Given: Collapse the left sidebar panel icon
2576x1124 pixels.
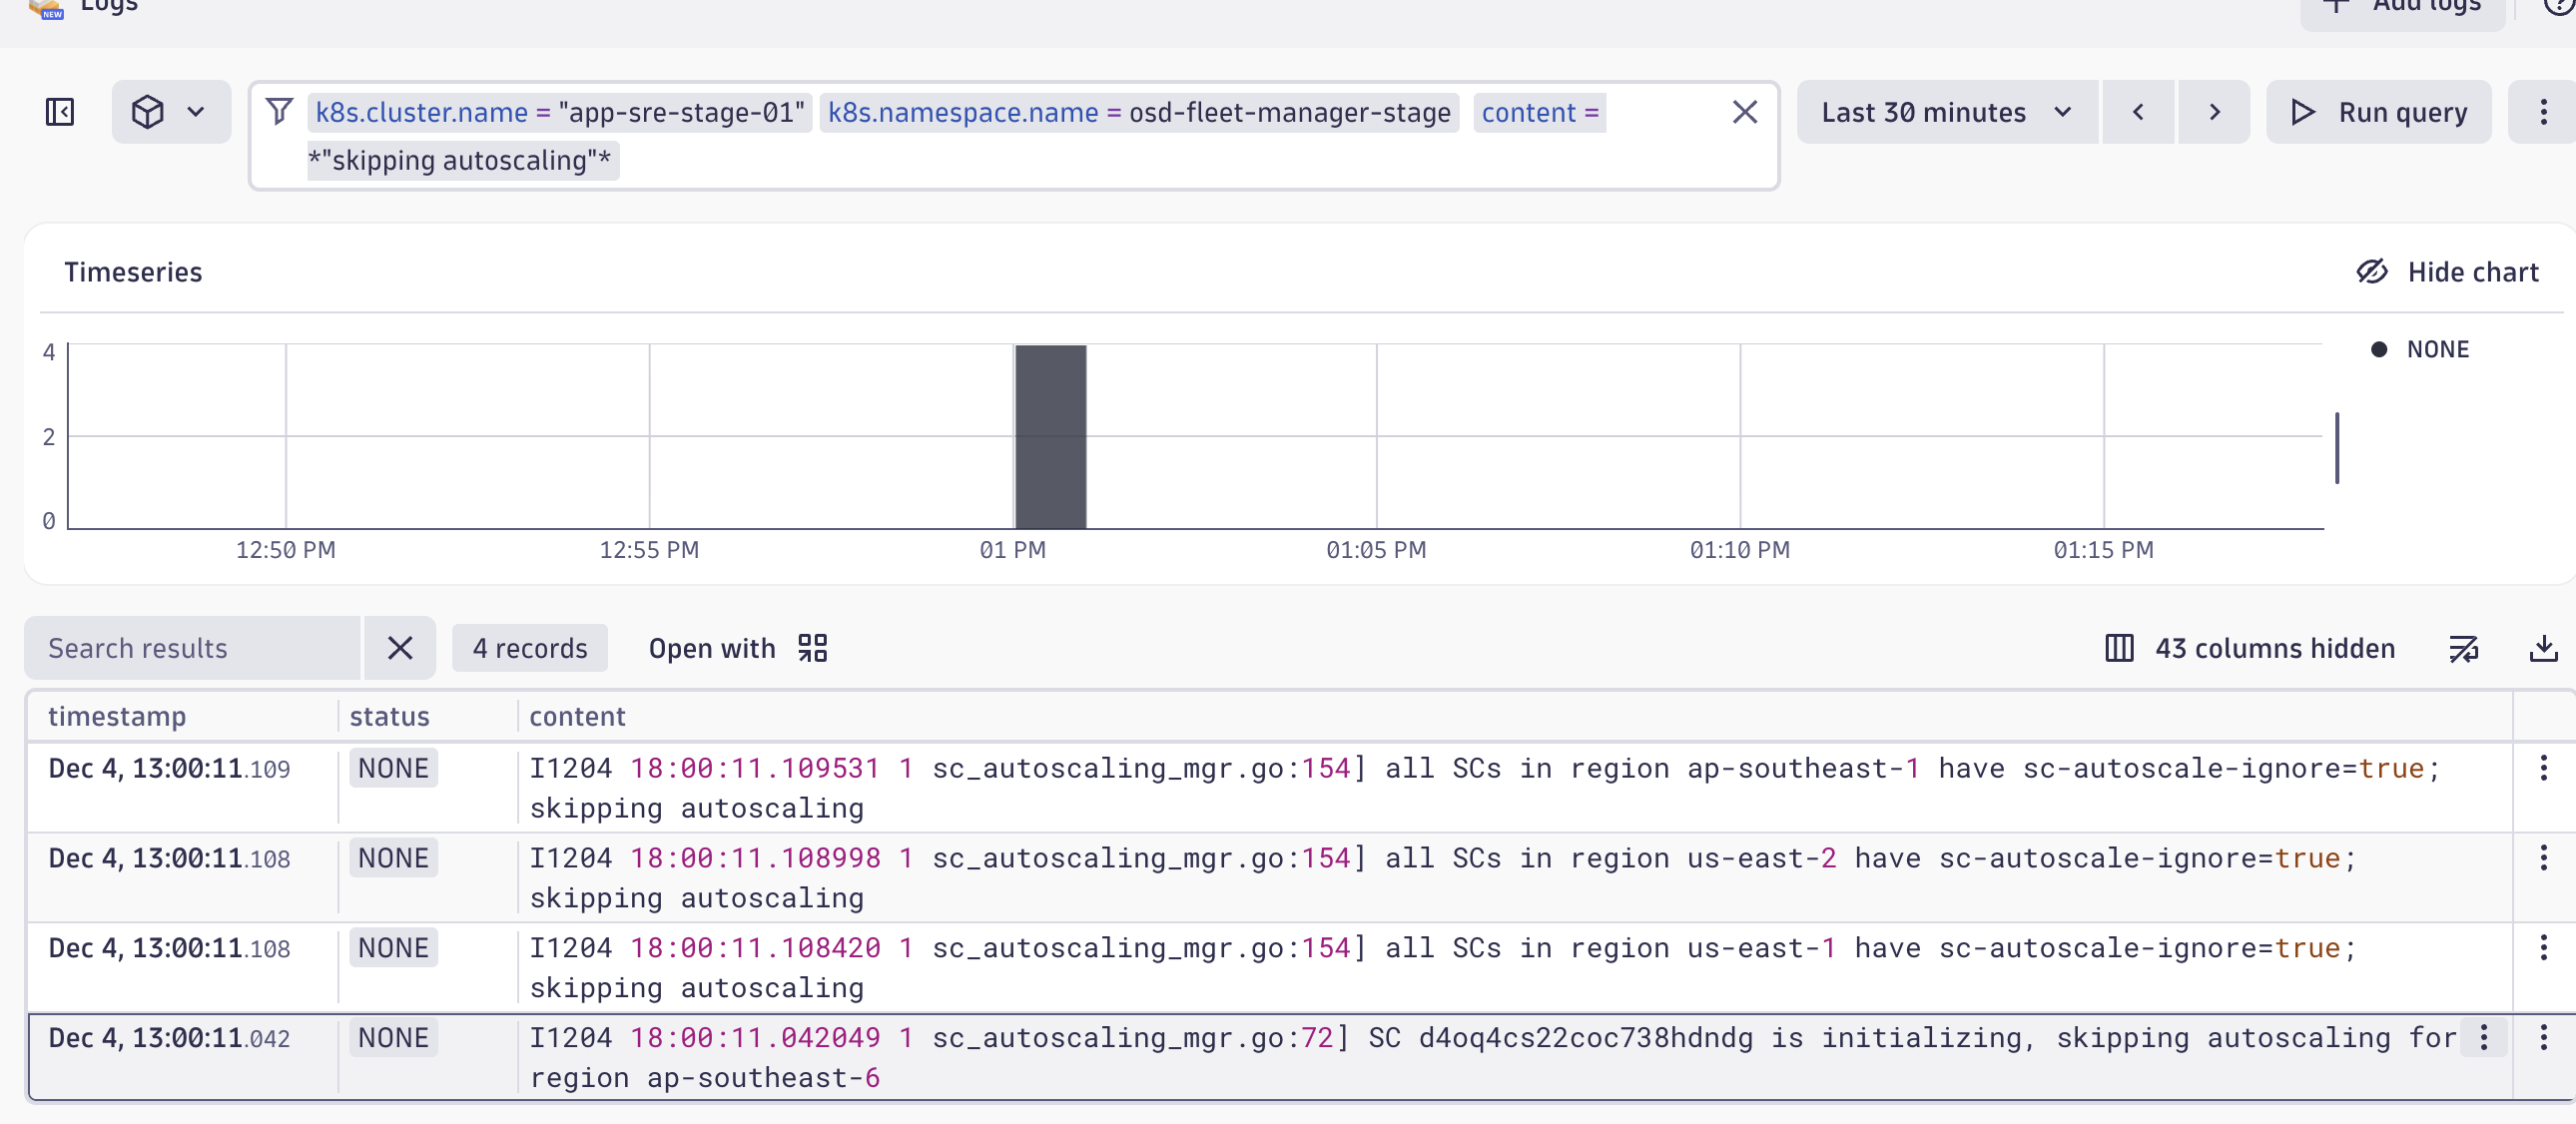Looking at the screenshot, I should pyautogui.click(x=60, y=112).
